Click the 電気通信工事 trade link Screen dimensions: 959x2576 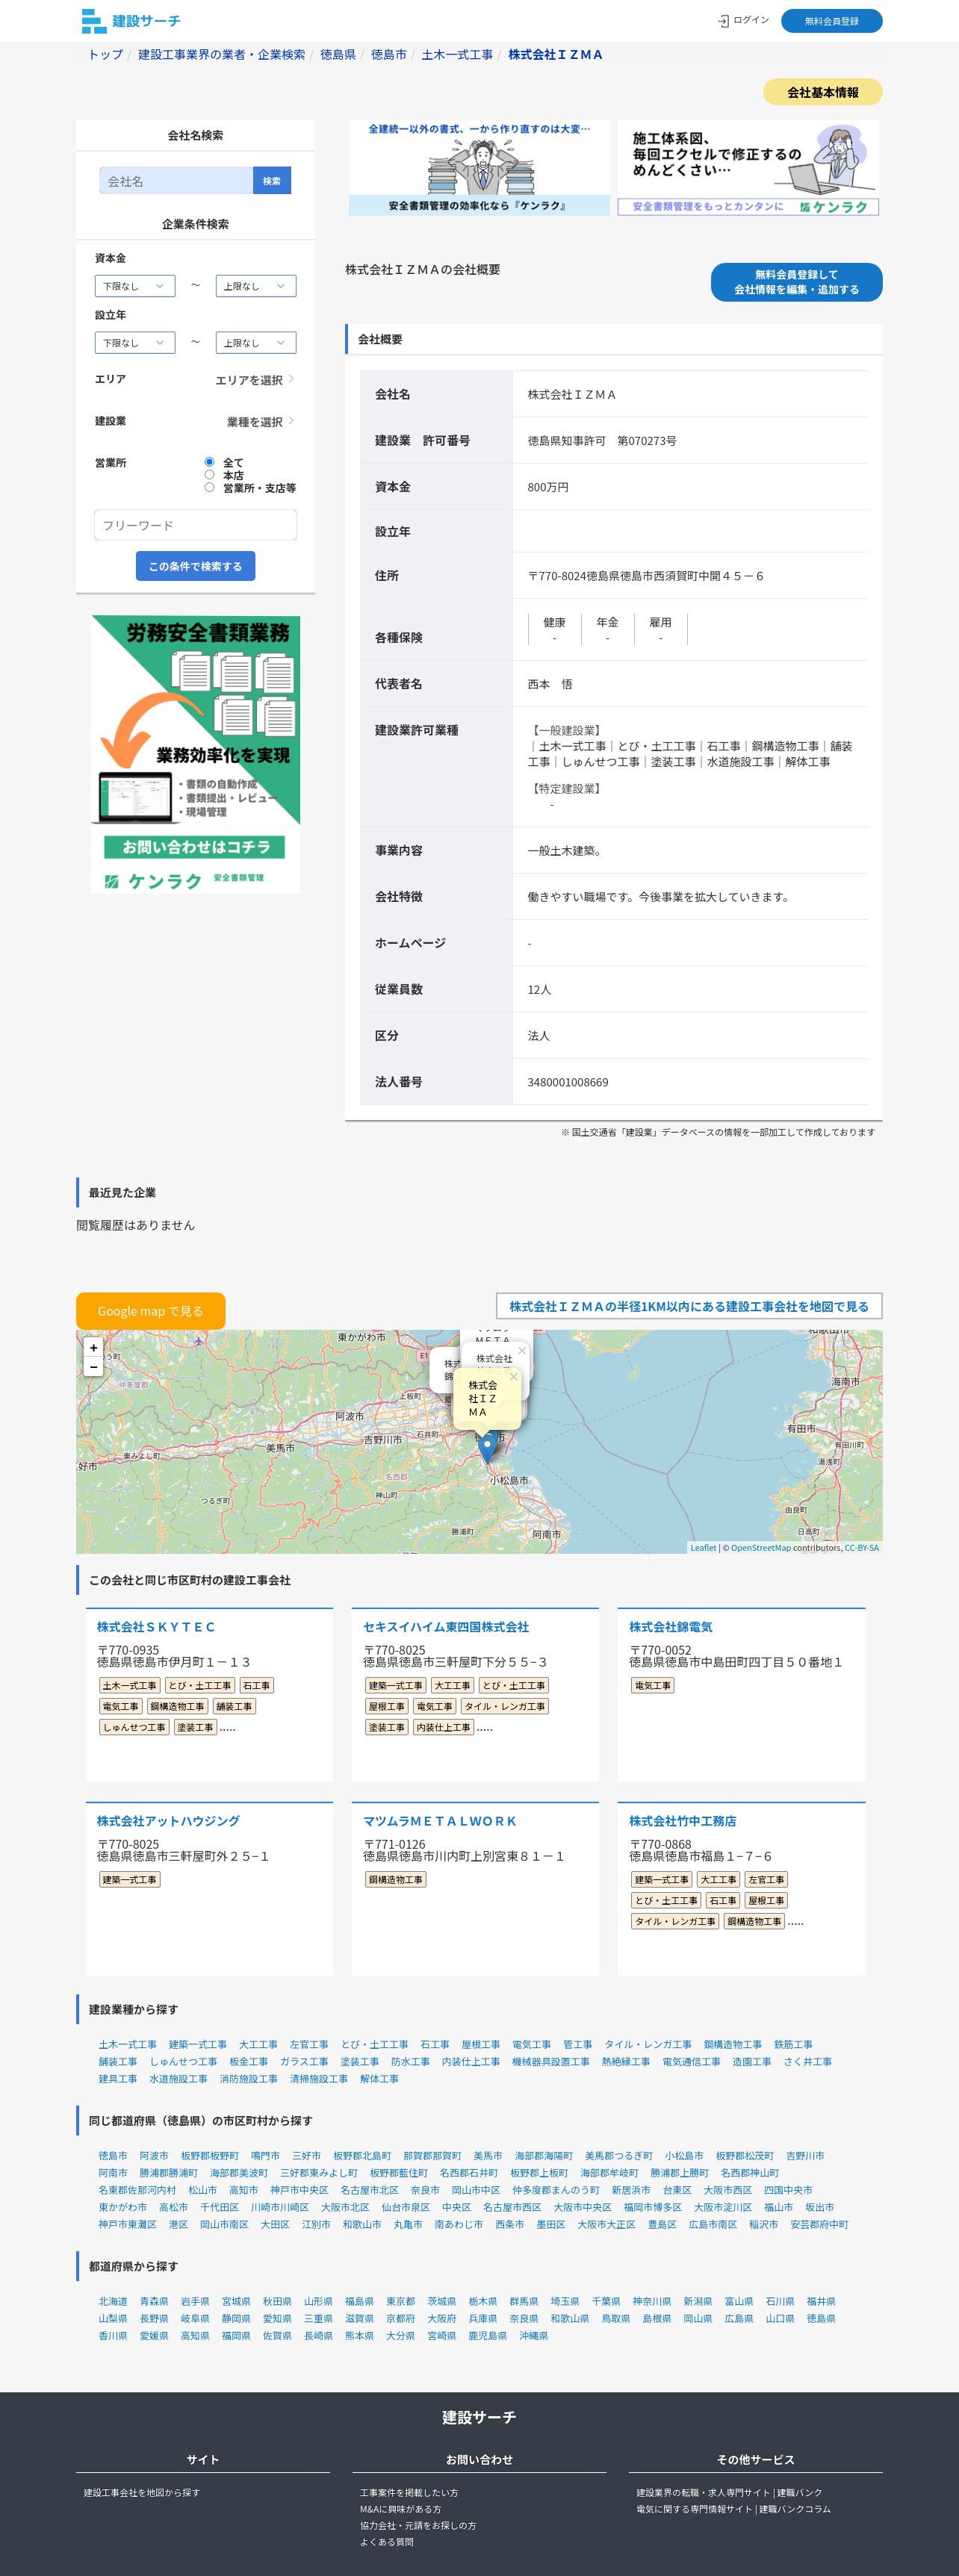[691, 2062]
